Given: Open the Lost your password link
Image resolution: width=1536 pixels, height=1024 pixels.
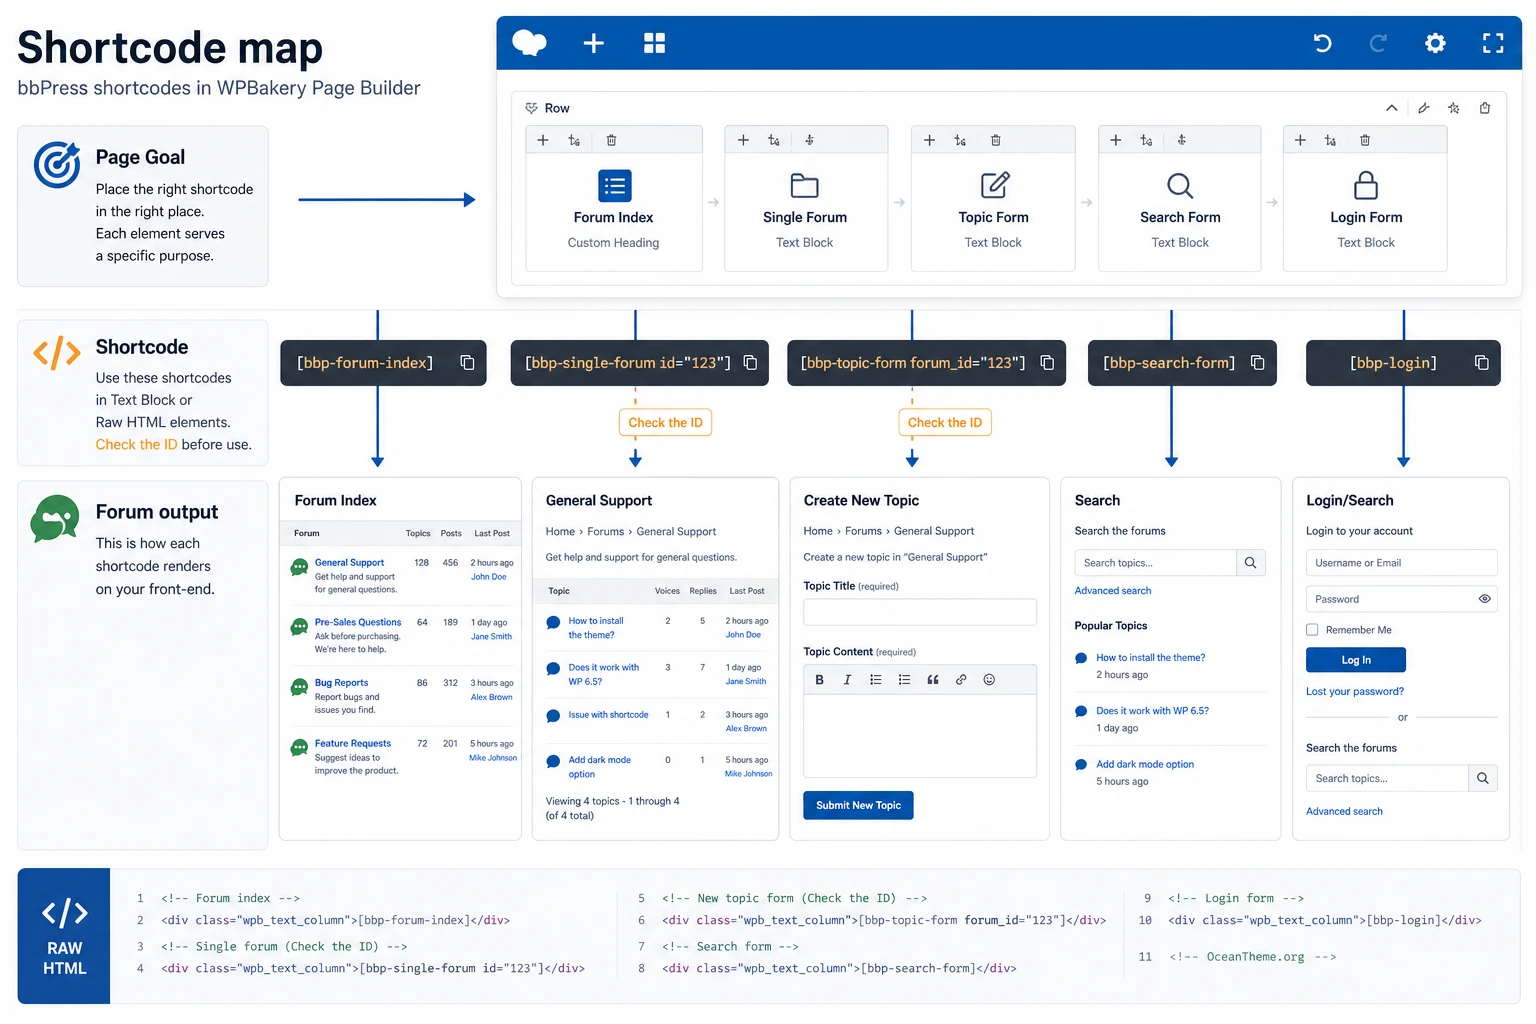Looking at the screenshot, I should point(1354,692).
